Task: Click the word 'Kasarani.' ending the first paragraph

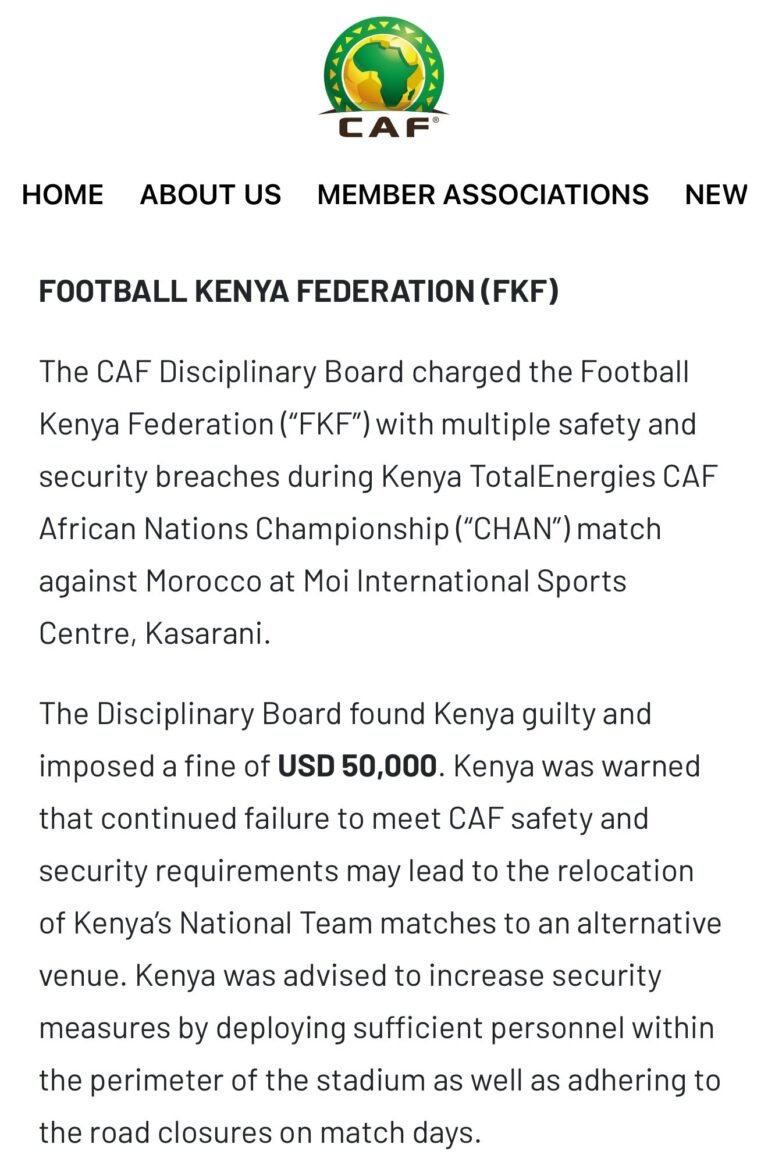Action: point(207,634)
